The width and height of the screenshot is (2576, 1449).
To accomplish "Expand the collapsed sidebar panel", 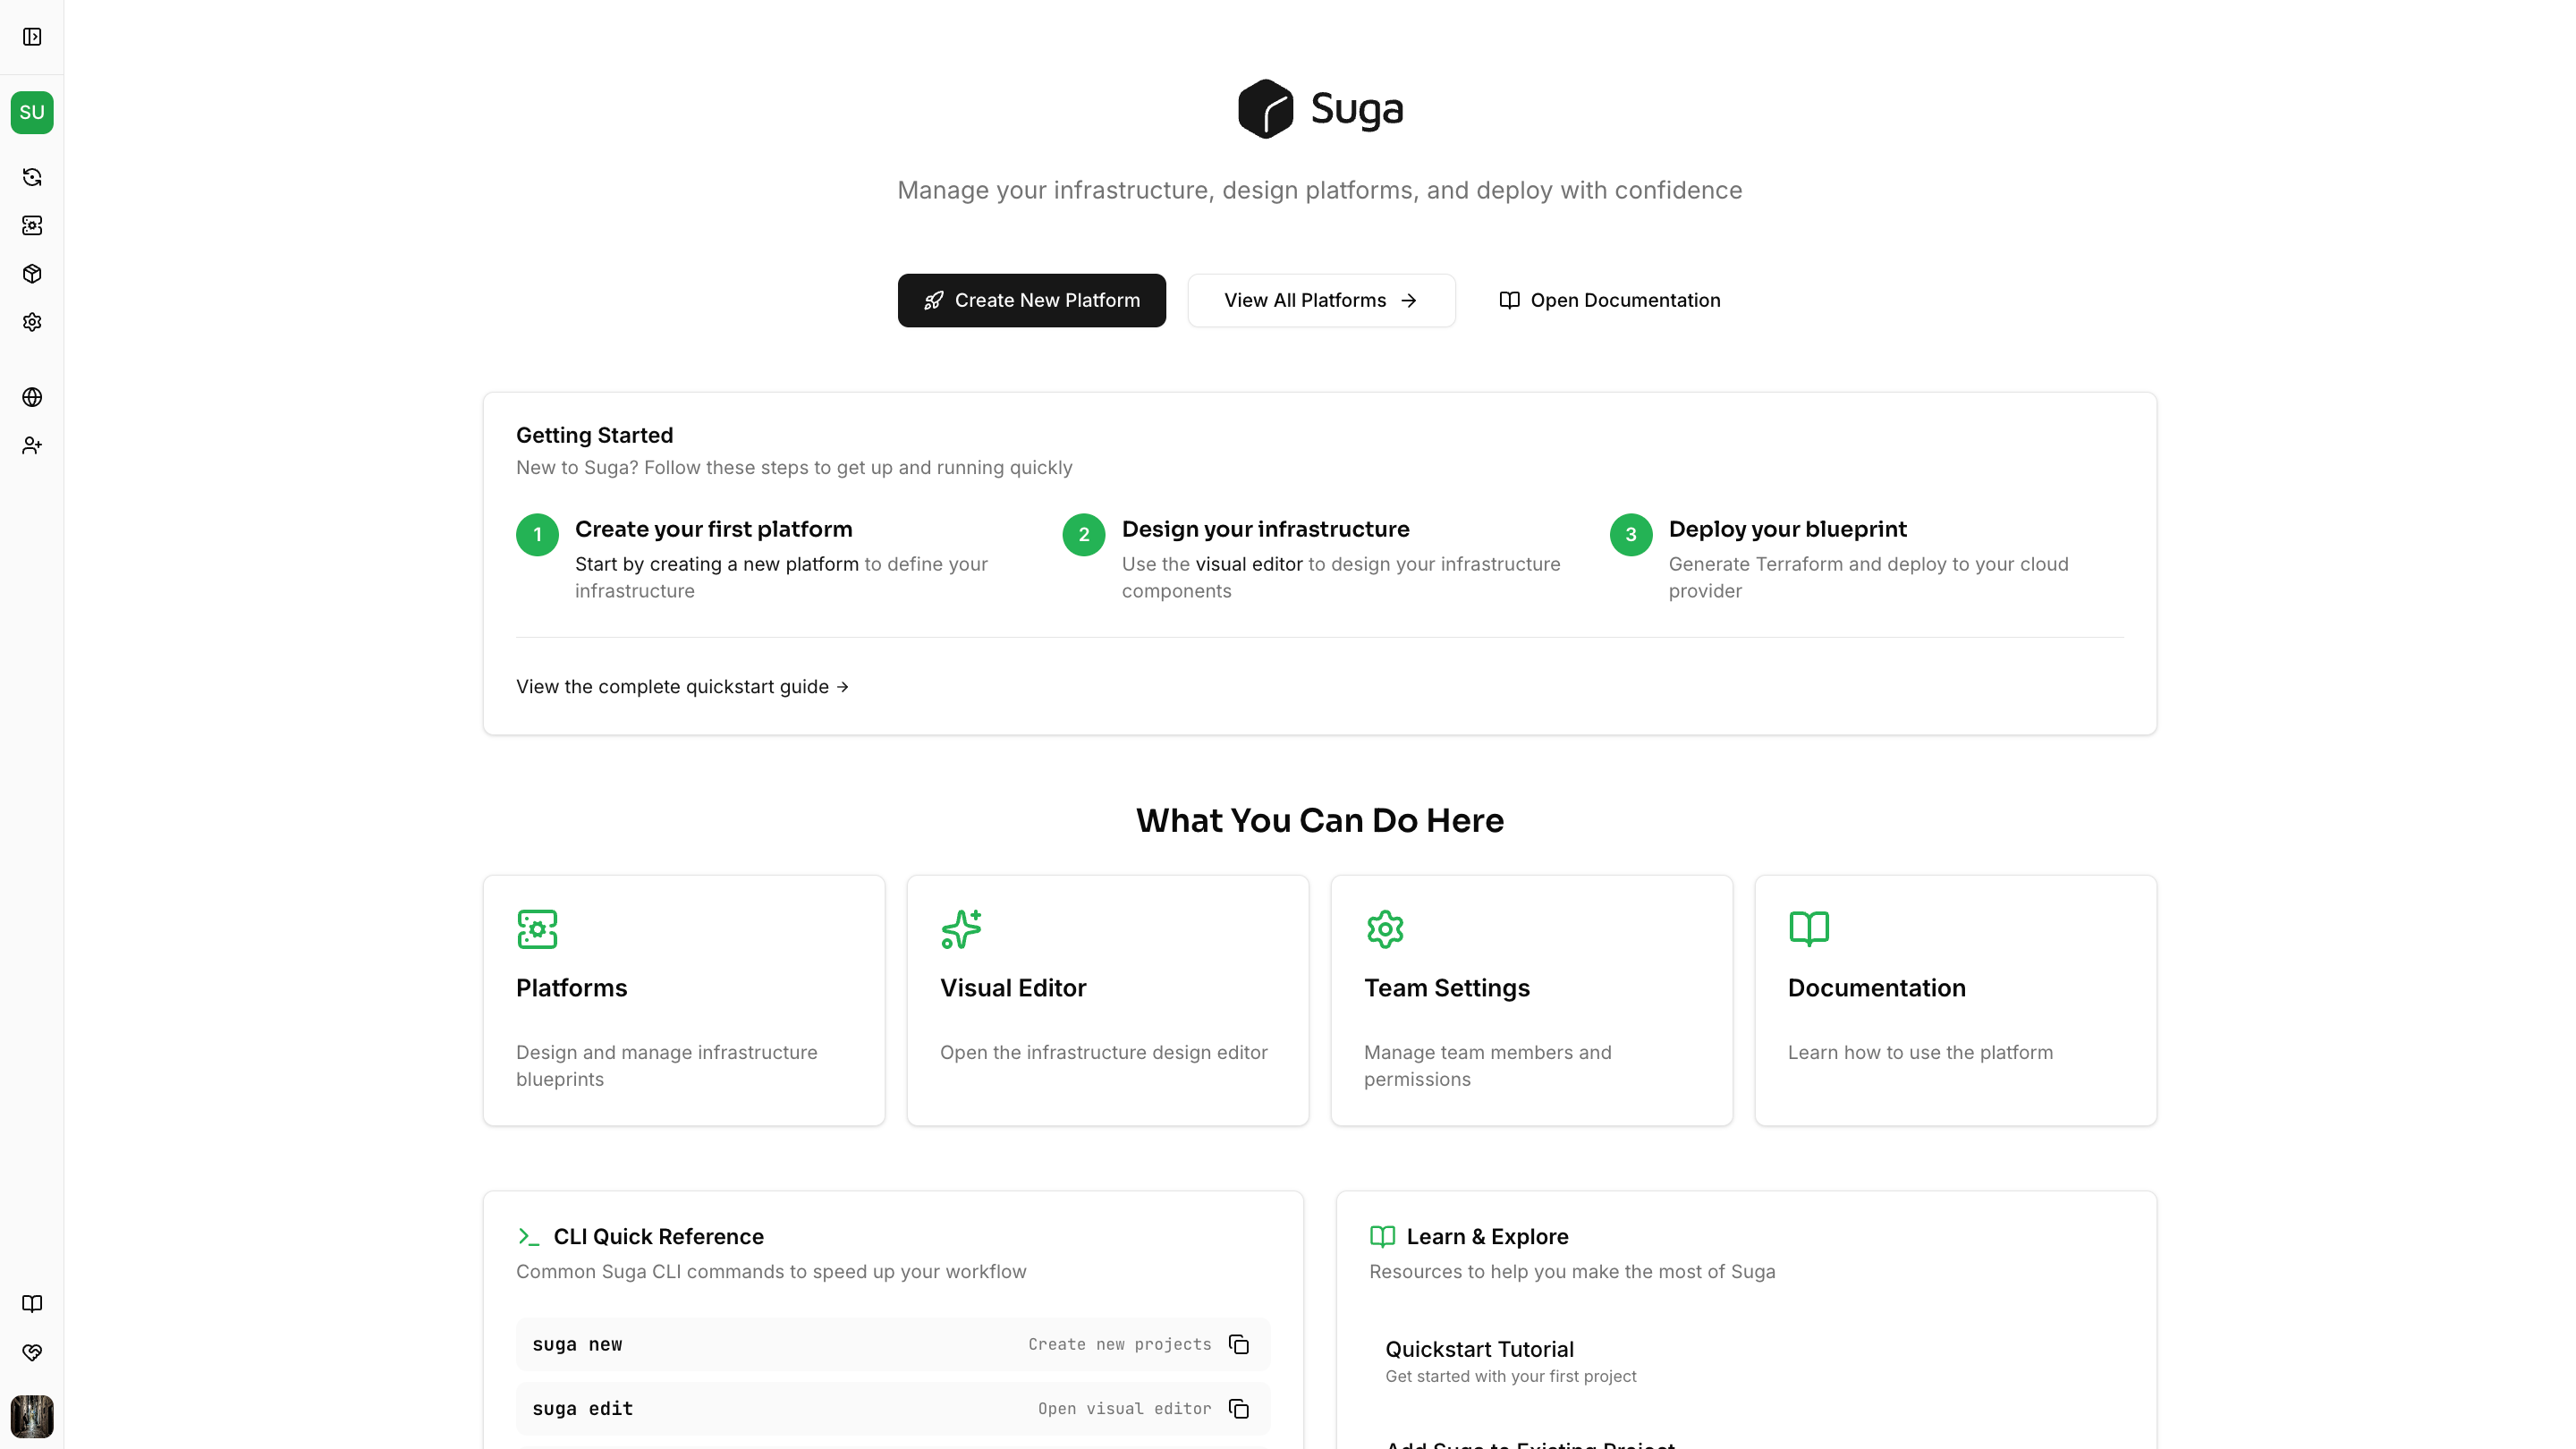I will click(x=31, y=36).
